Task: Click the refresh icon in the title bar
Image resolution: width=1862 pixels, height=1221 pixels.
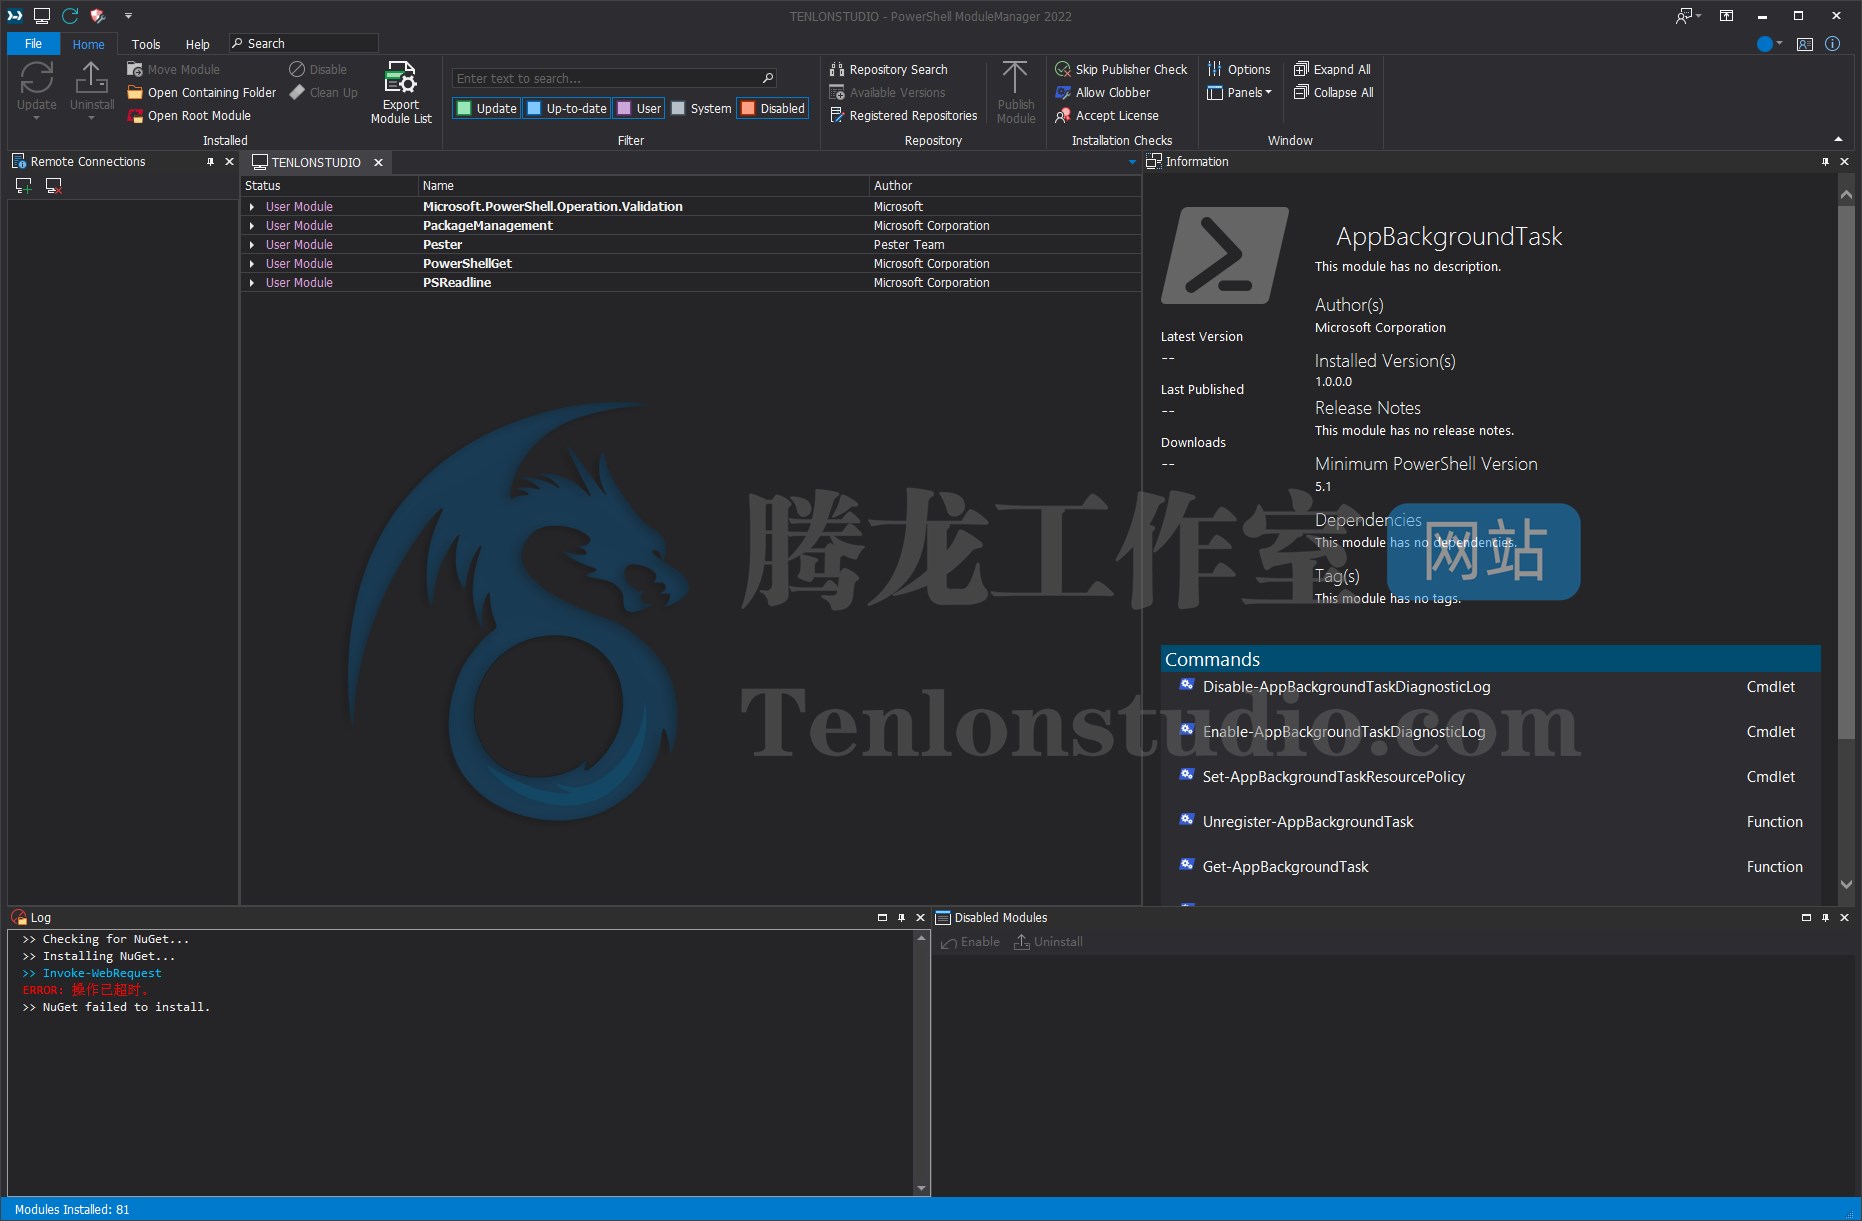Action: [70, 15]
